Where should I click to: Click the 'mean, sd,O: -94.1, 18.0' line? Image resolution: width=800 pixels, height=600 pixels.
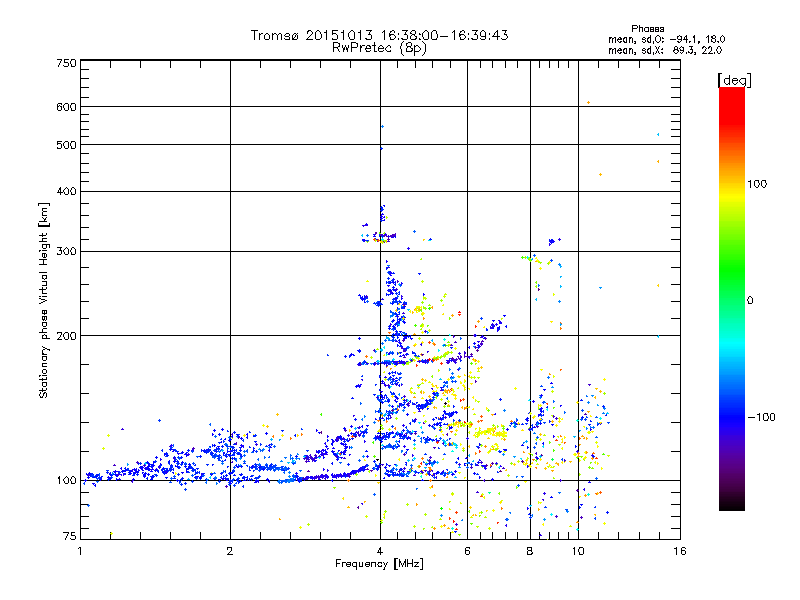(x=666, y=39)
